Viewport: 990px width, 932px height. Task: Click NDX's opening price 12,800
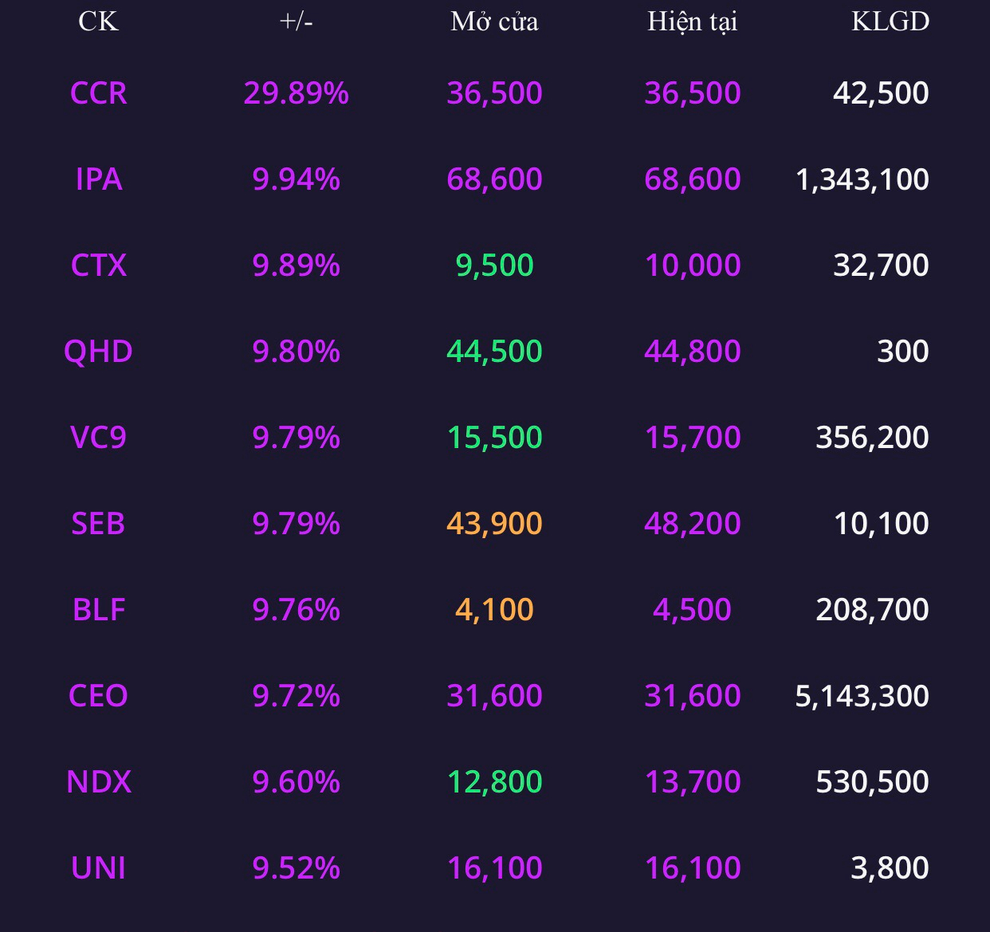coord(494,781)
